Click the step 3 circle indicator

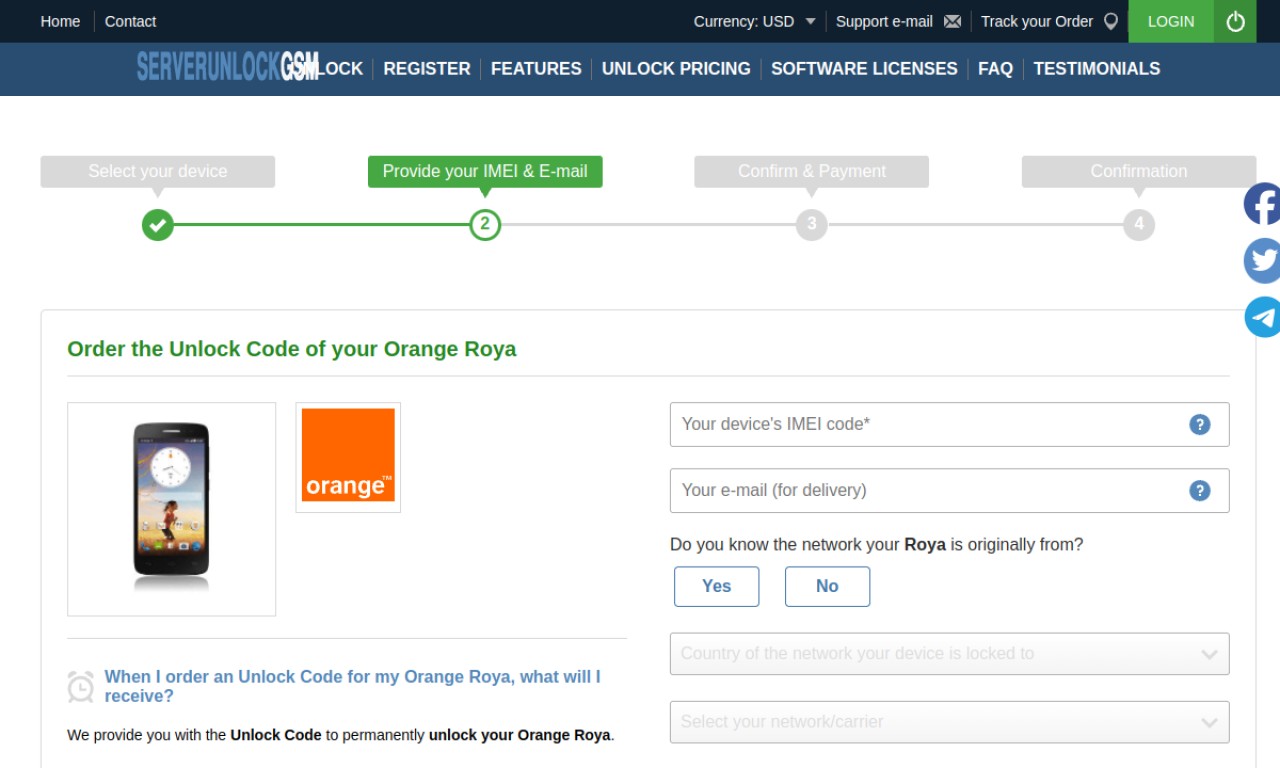(812, 224)
